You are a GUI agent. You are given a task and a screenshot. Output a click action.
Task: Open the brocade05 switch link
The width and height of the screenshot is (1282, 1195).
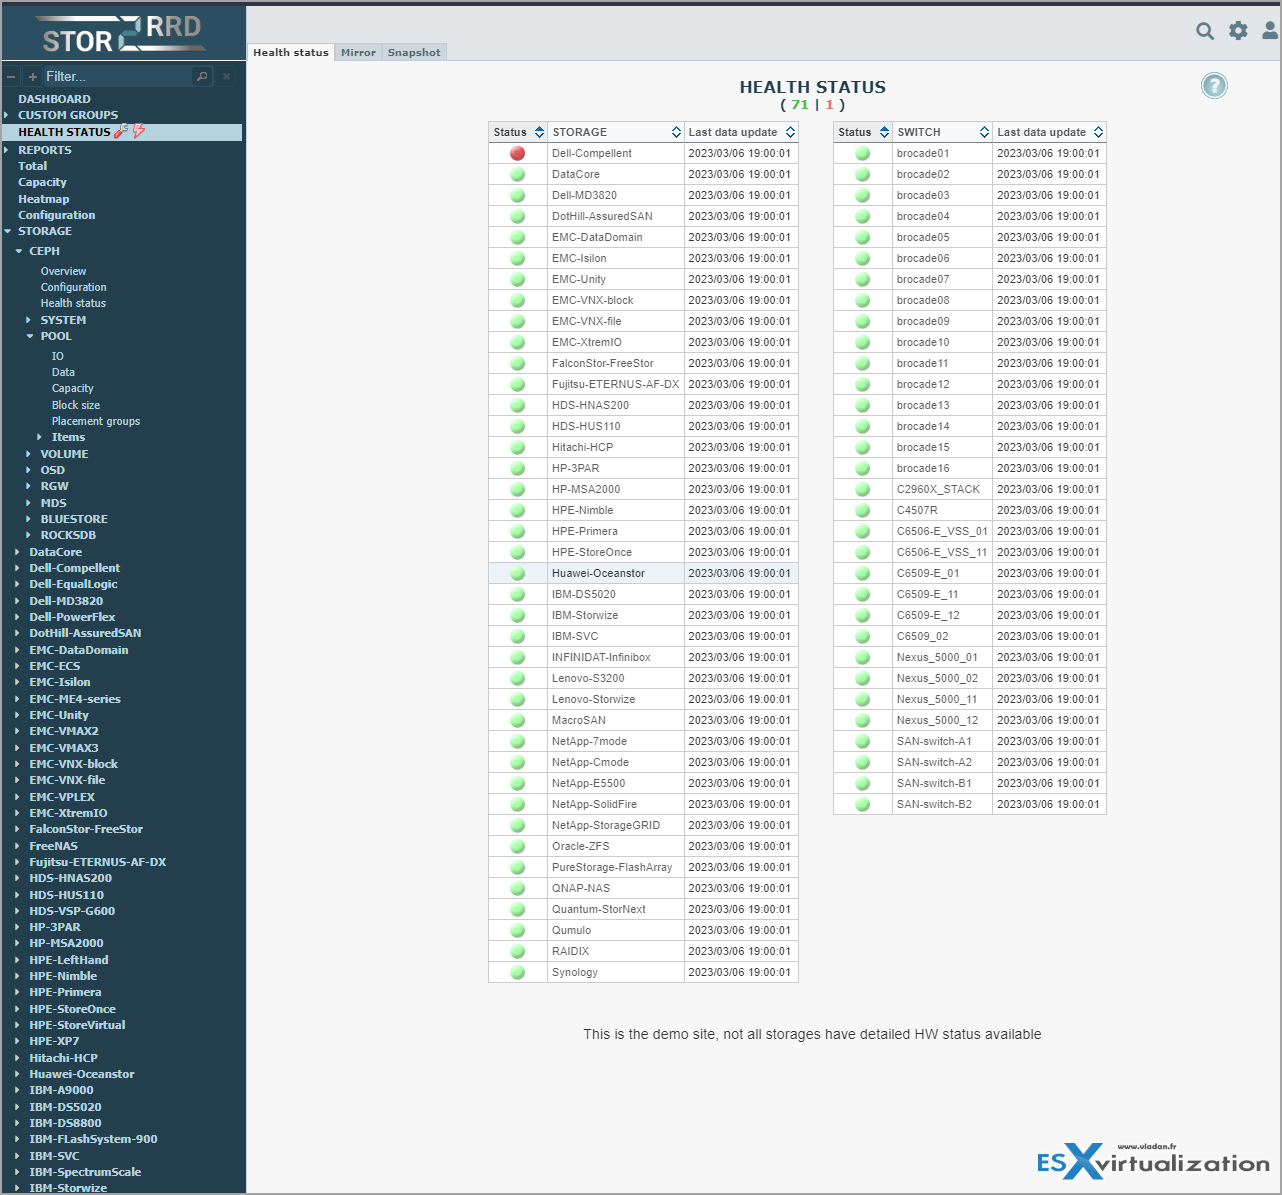(923, 237)
